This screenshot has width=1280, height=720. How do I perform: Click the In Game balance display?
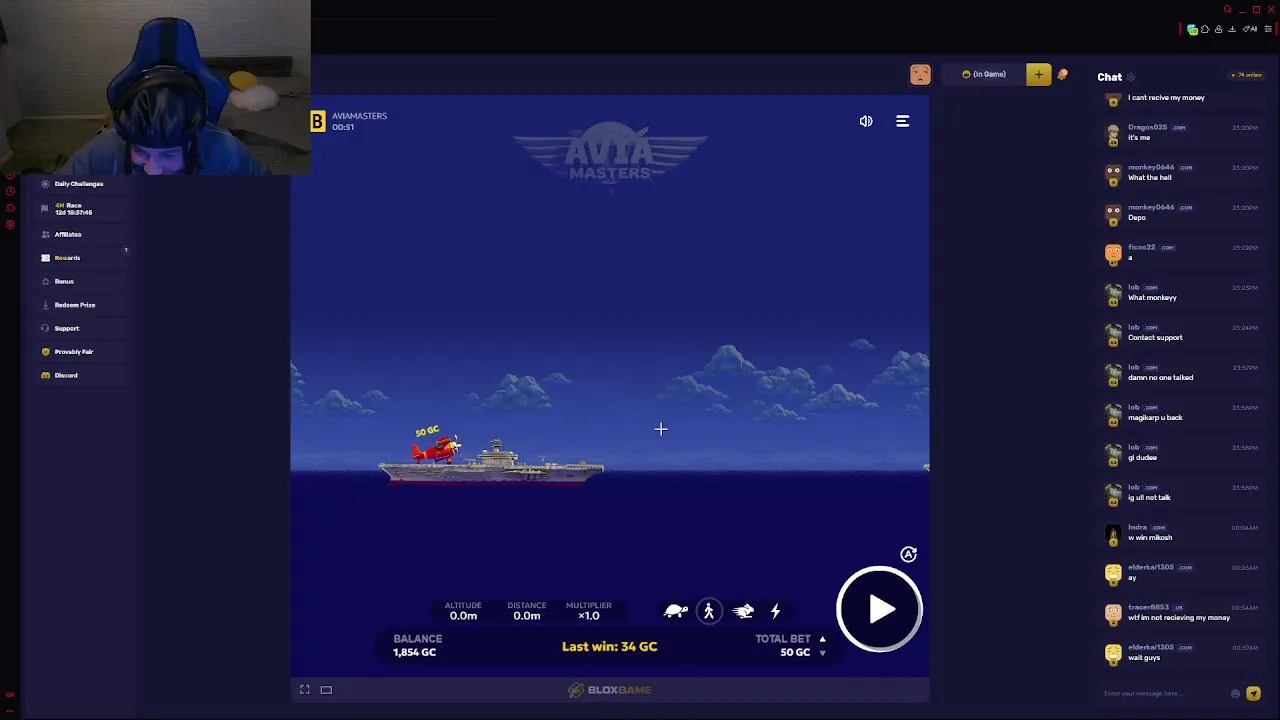[984, 74]
